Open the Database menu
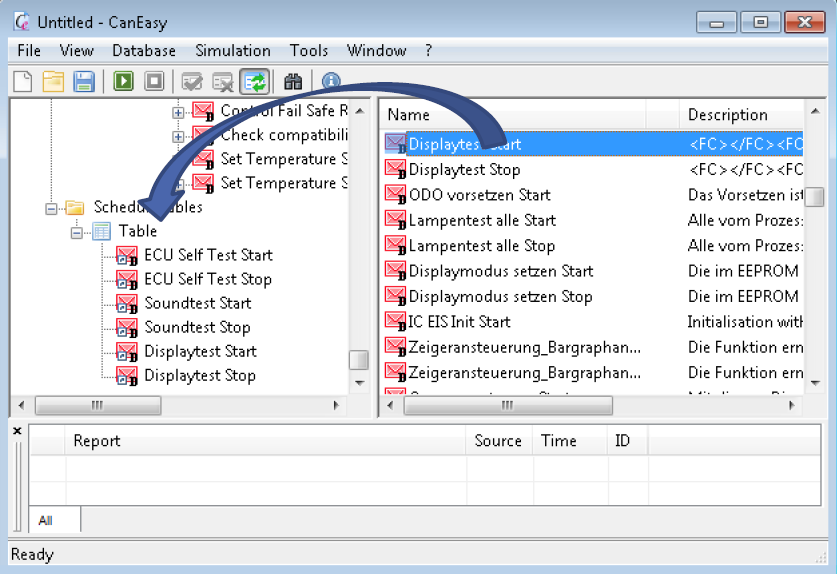The width and height of the screenshot is (837, 575). (143, 51)
